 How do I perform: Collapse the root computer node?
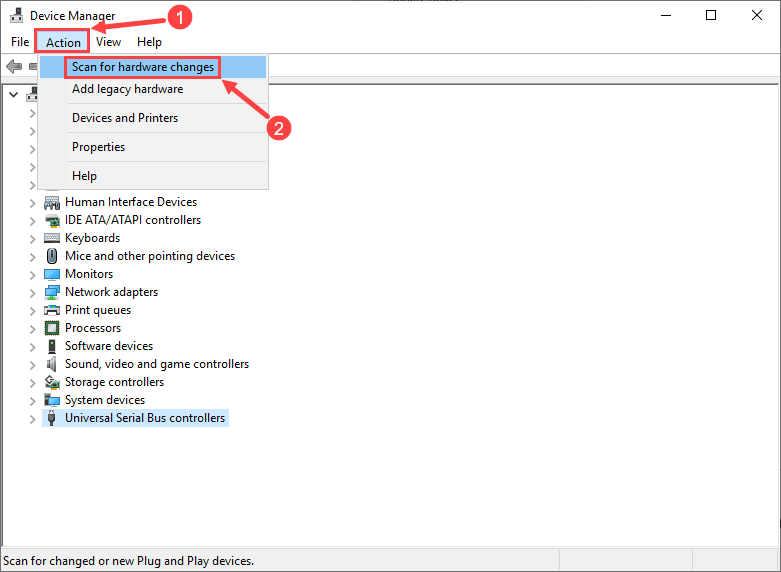coord(13,94)
